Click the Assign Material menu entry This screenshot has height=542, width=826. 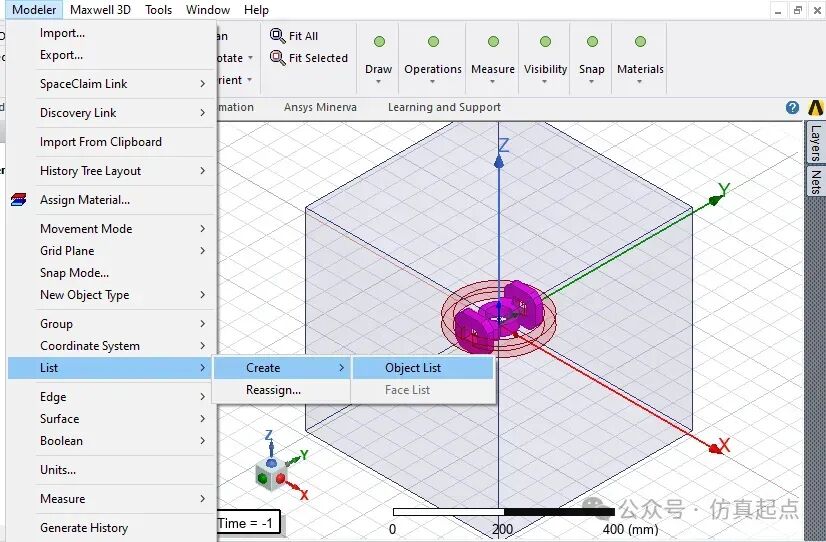click(x=85, y=200)
